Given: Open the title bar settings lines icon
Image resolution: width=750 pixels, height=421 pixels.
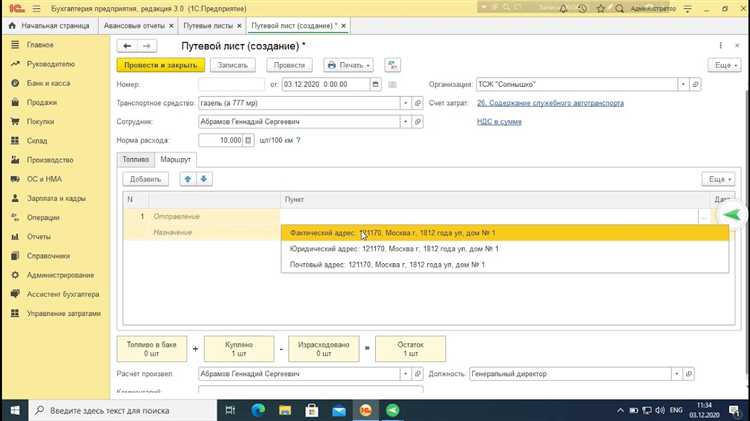Looking at the screenshot, I should coord(687,9).
